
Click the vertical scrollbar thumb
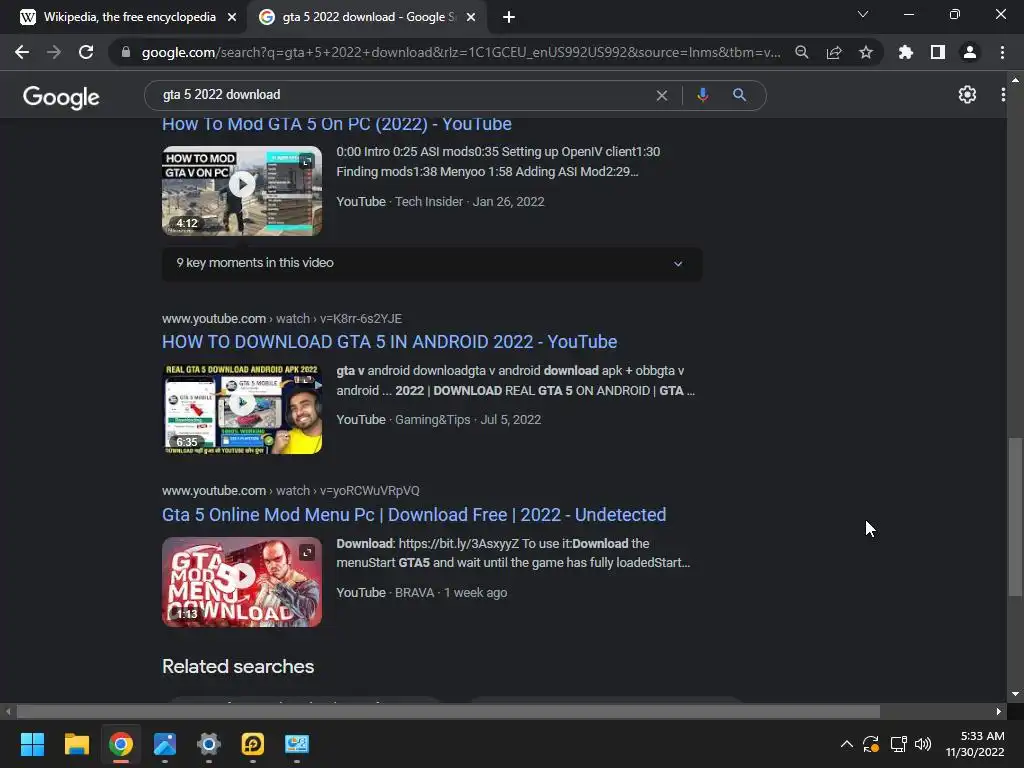(x=1014, y=516)
